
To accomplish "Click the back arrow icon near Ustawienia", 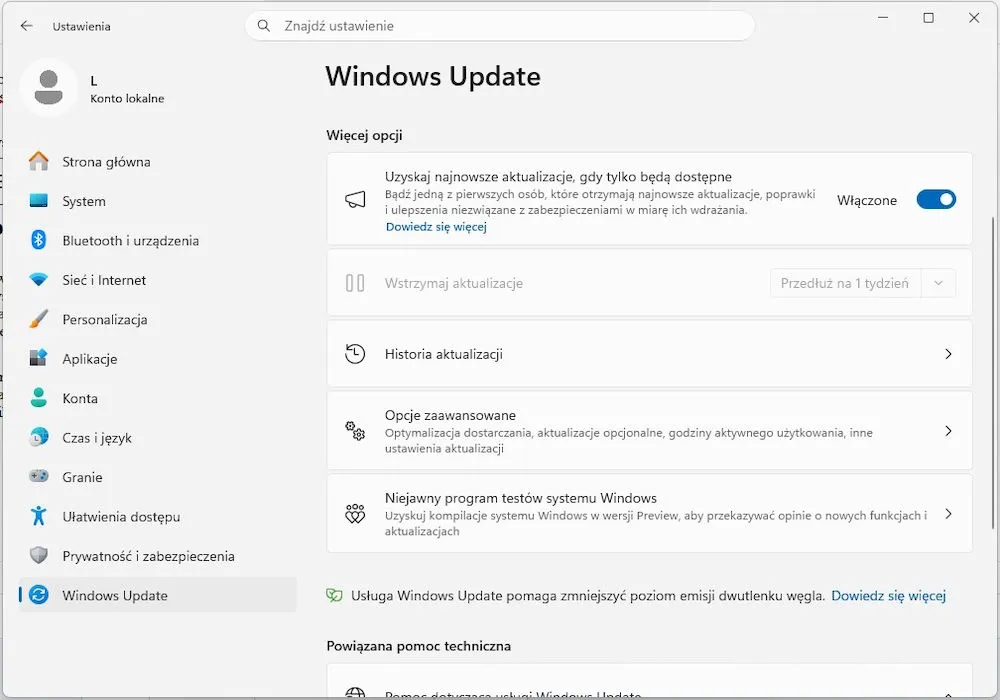I will coord(26,26).
